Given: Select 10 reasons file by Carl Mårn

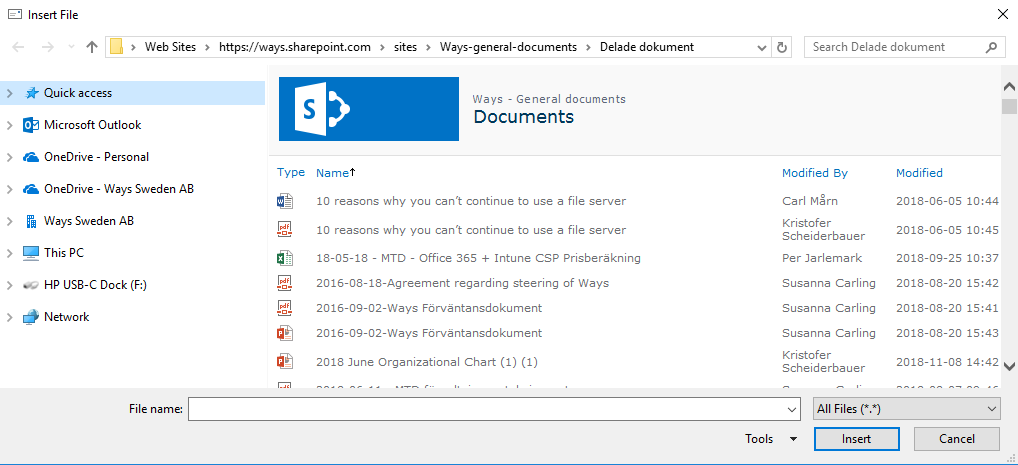Looking at the screenshot, I should click(x=471, y=201).
